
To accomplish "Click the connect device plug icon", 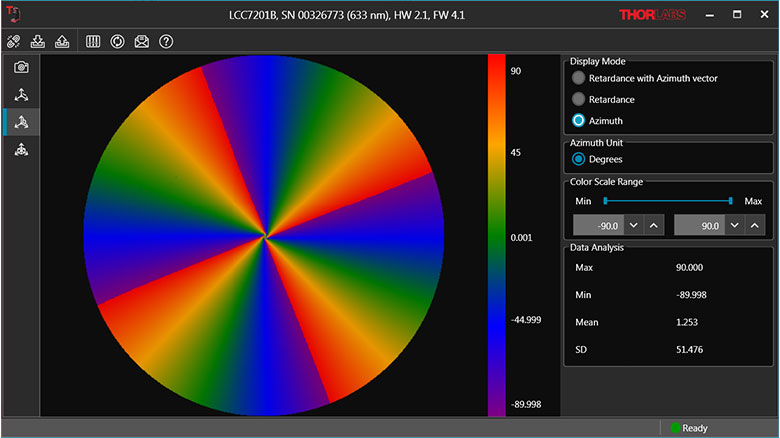I will pyautogui.click(x=14, y=41).
